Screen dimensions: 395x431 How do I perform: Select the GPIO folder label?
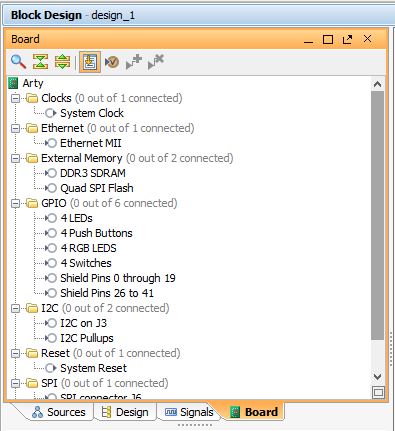[x=54, y=203]
